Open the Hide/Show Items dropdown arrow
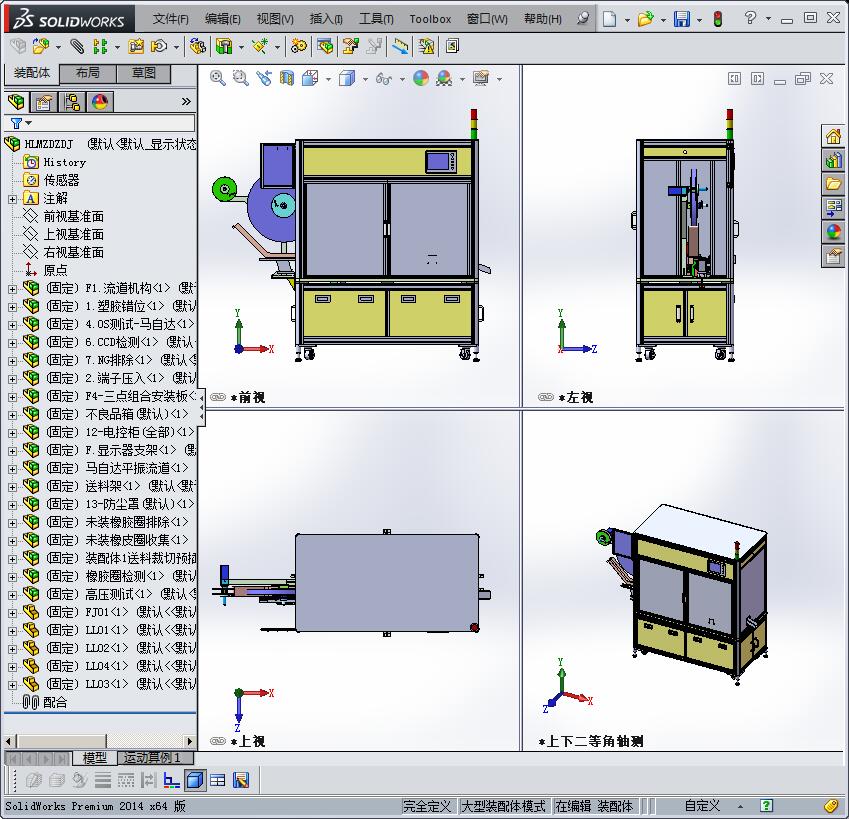Screen dimensions: 849x819 click(x=402, y=80)
